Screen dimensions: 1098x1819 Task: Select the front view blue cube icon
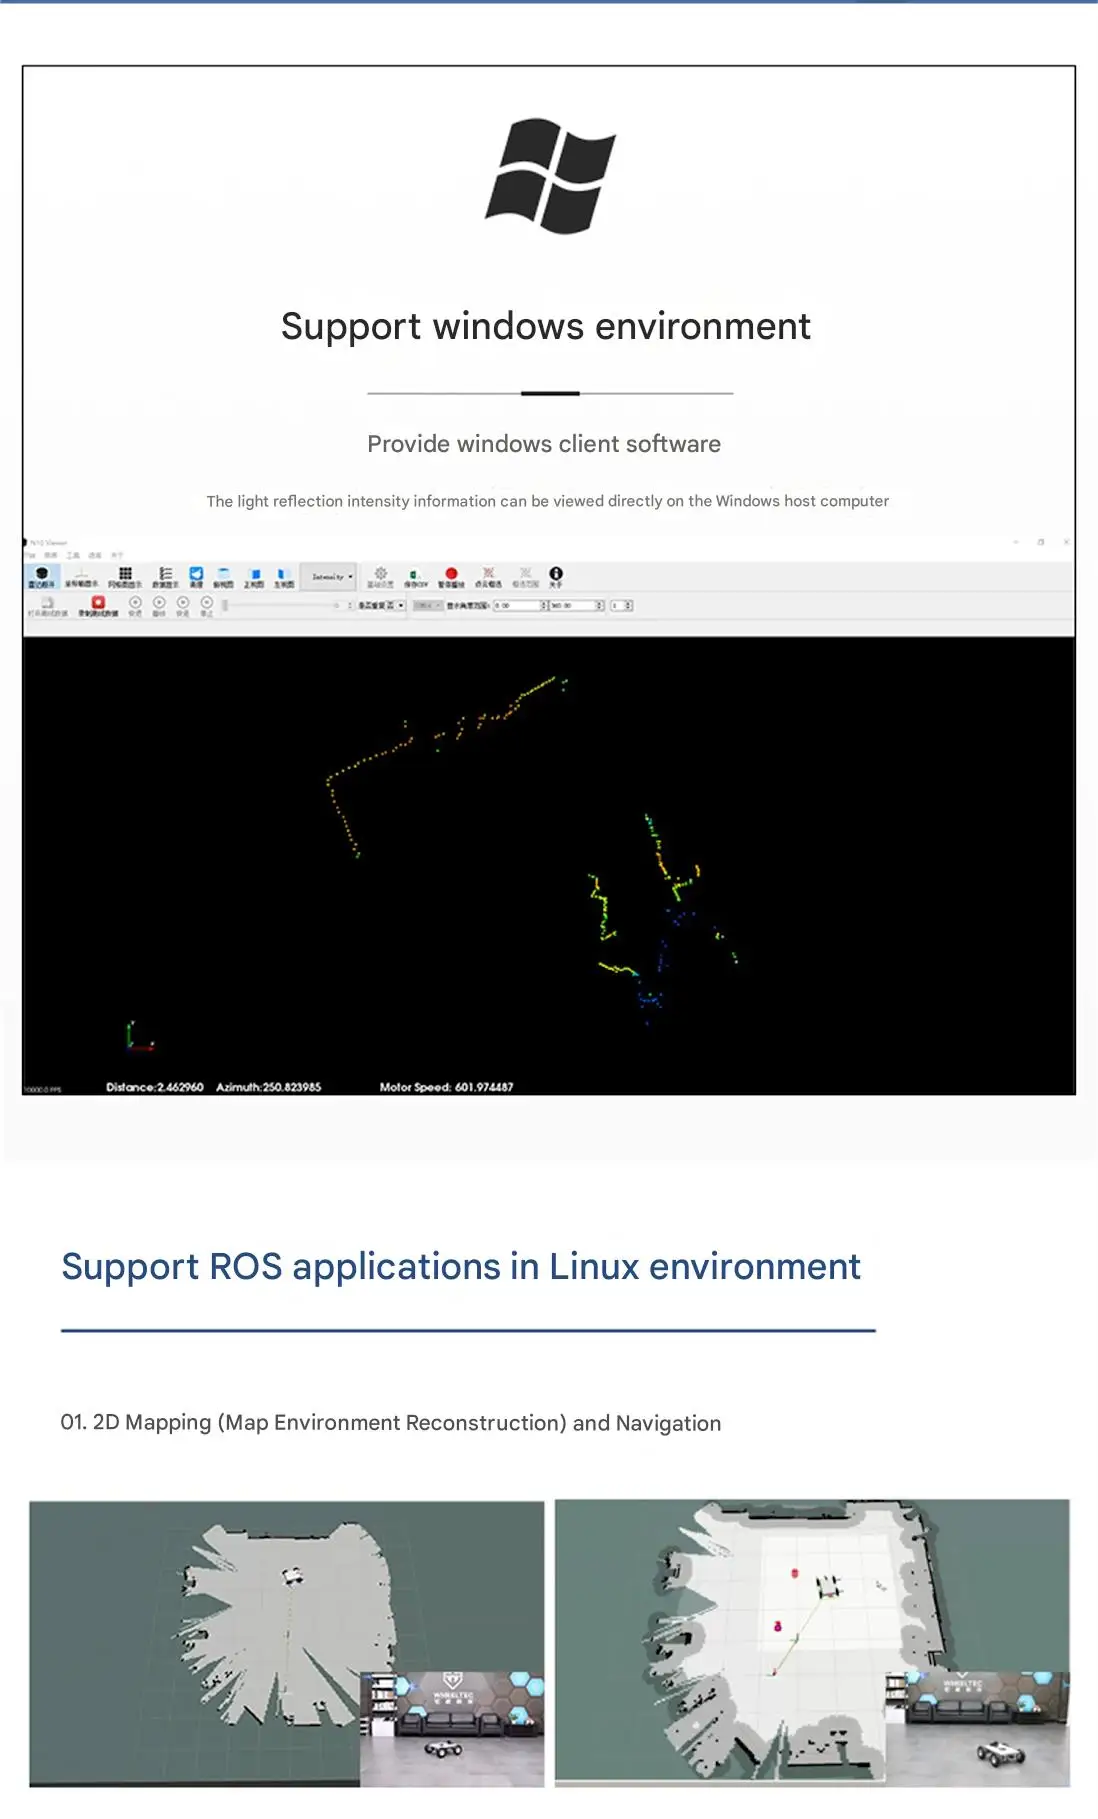(x=255, y=577)
